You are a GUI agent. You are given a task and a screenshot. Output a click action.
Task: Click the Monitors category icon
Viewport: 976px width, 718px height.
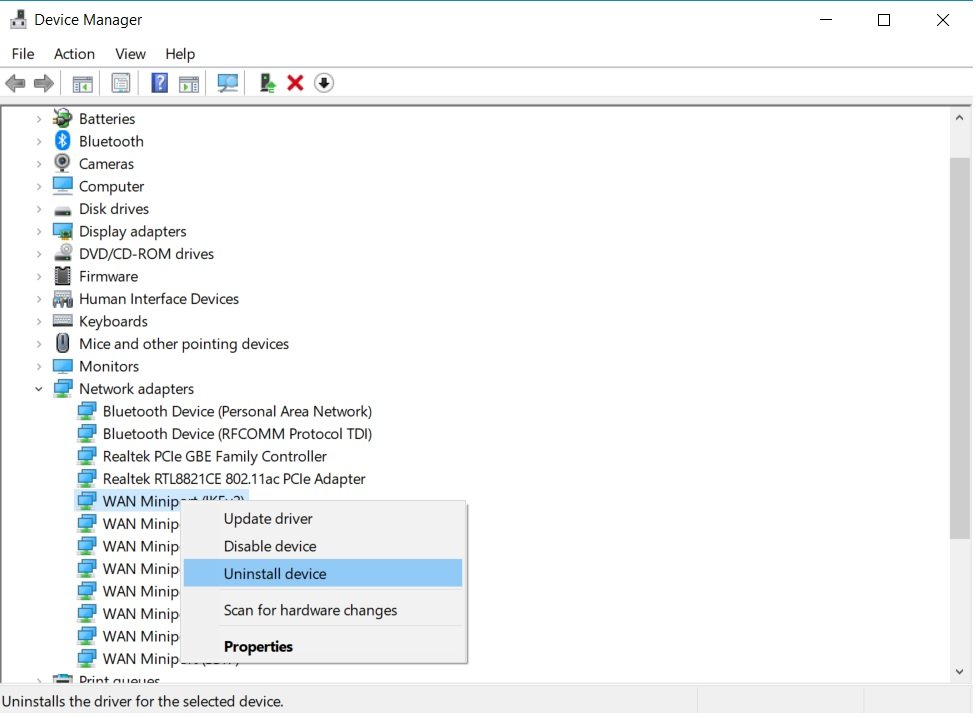[62, 366]
